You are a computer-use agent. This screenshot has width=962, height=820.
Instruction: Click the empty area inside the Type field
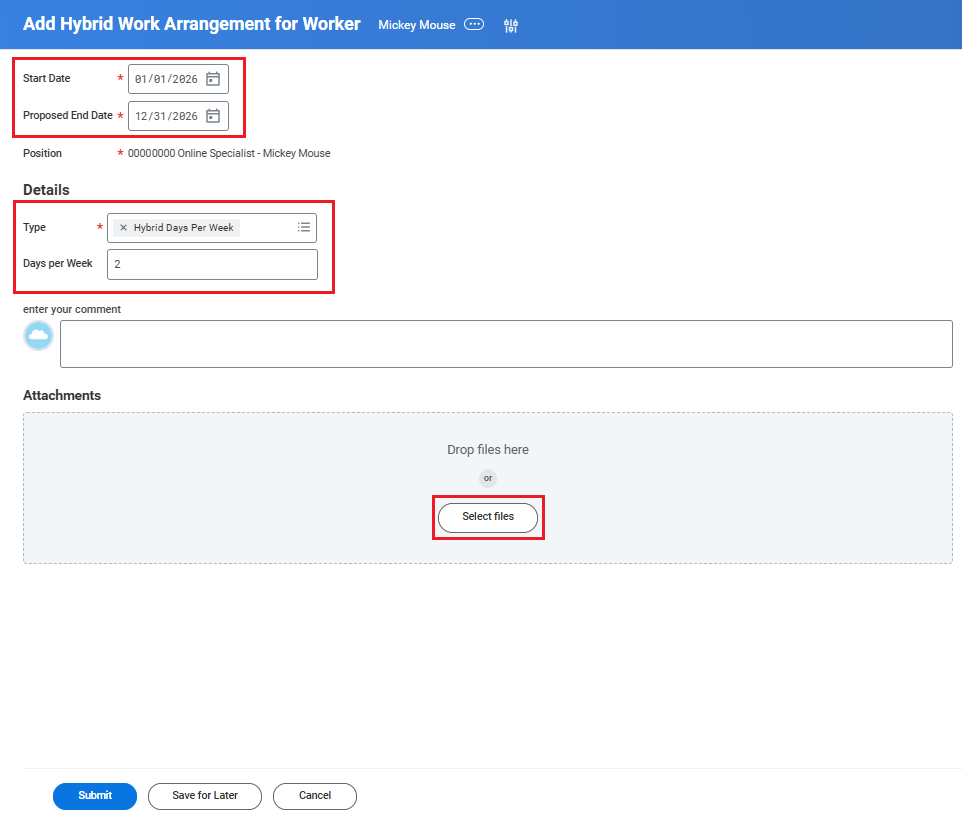click(266, 228)
